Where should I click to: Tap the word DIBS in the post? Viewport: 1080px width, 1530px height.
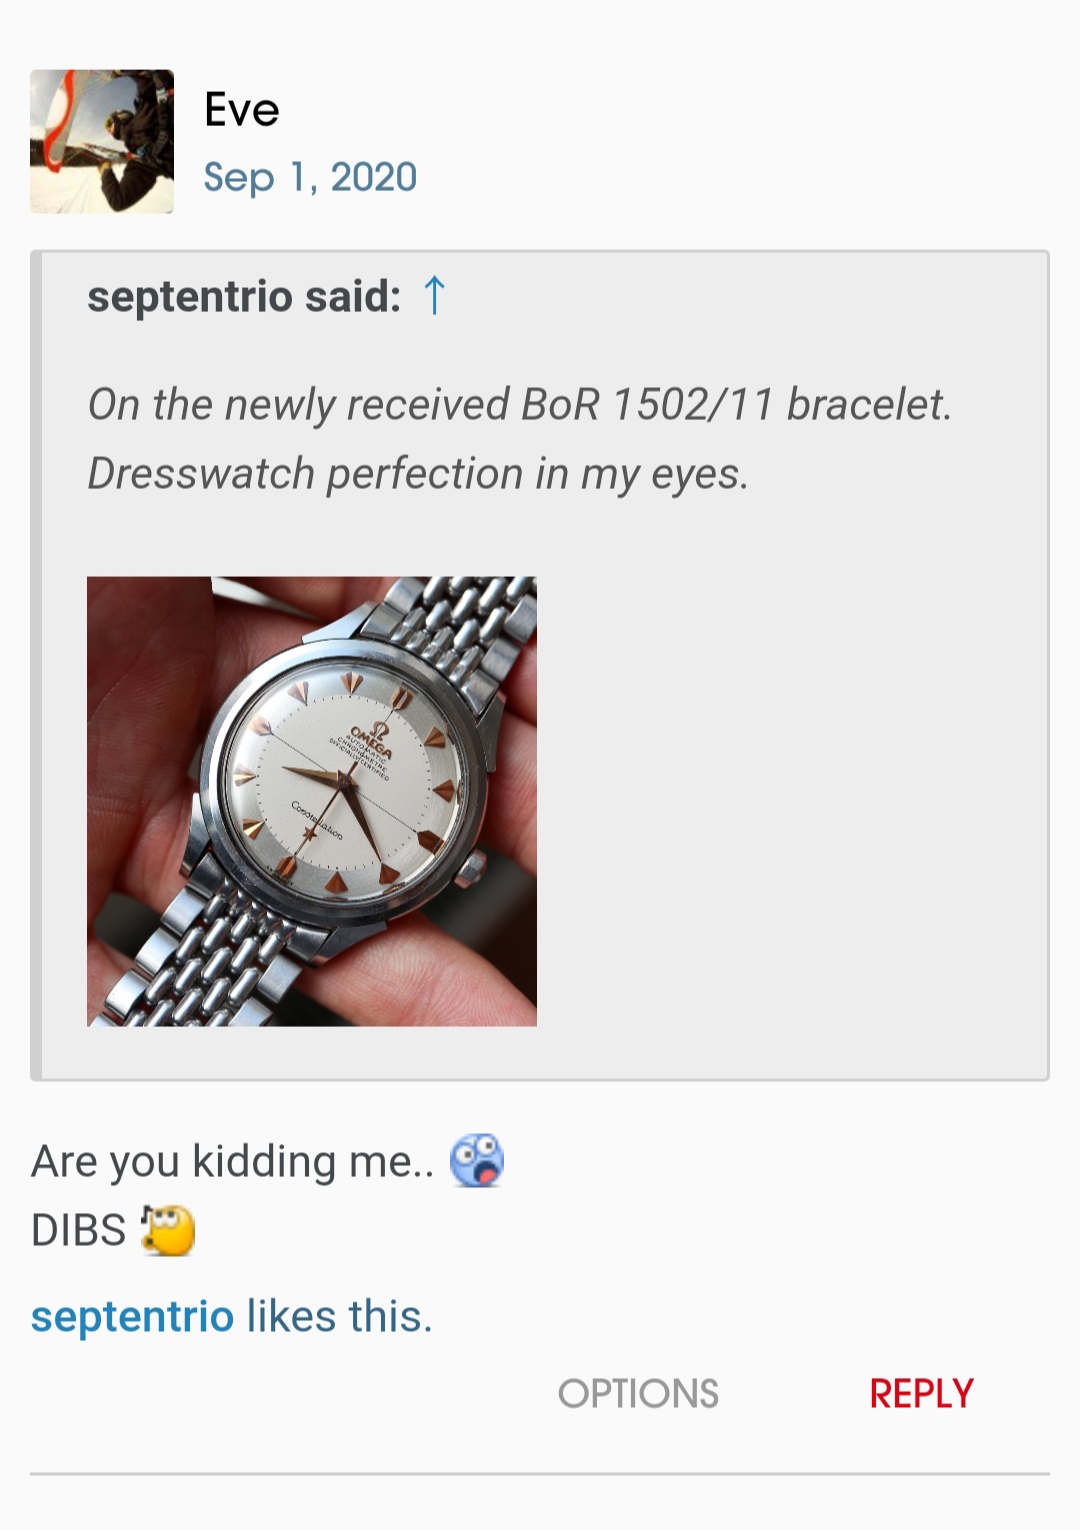[79, 1230]
